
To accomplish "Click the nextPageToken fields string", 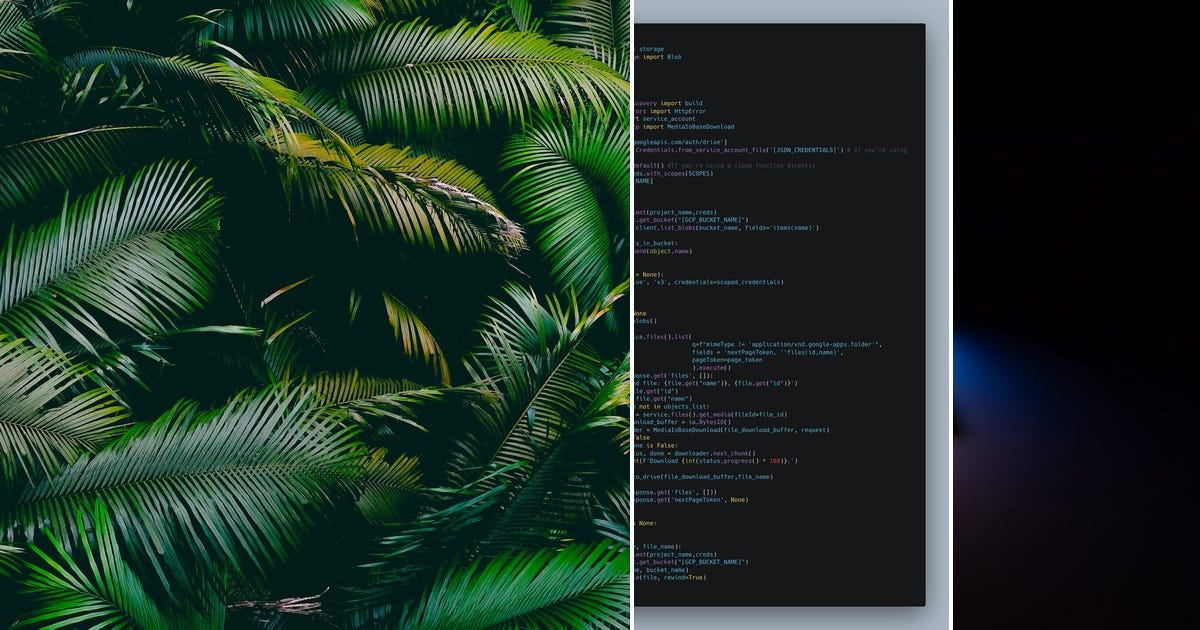I will pos(747,352).
